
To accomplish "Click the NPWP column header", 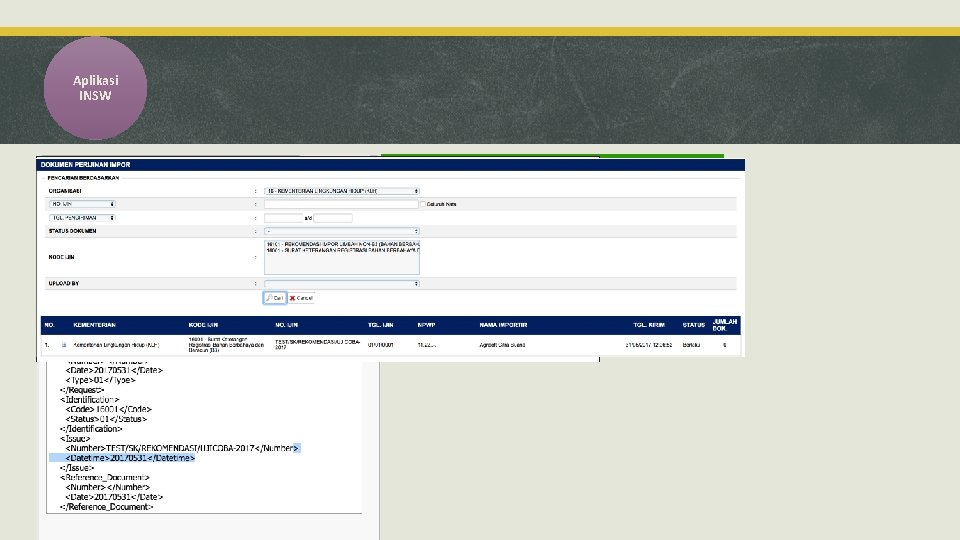I will (426, 325).
